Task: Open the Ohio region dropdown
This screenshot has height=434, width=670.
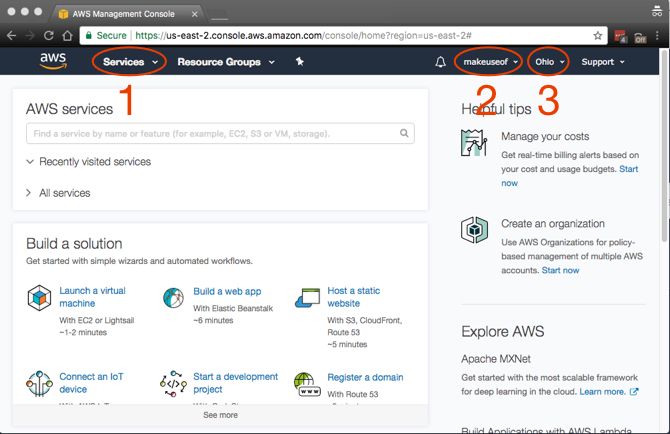Action: [x=550, y=62]
